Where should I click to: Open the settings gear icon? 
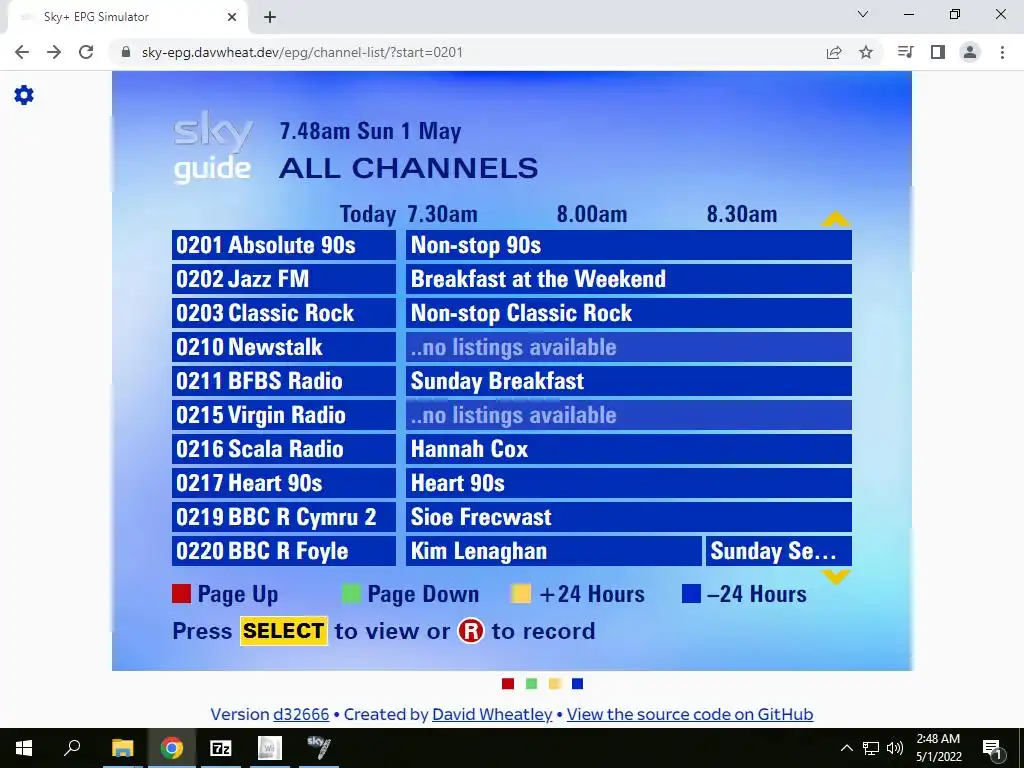click(x=24, y=95)
